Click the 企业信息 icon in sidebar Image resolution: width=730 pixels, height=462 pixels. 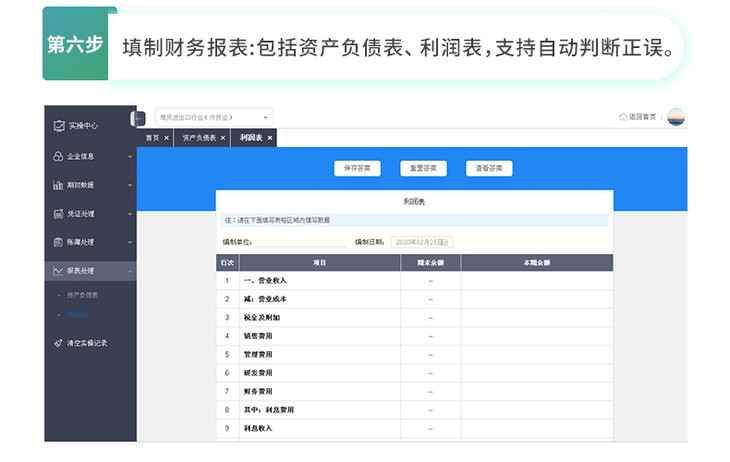point(58,156)
